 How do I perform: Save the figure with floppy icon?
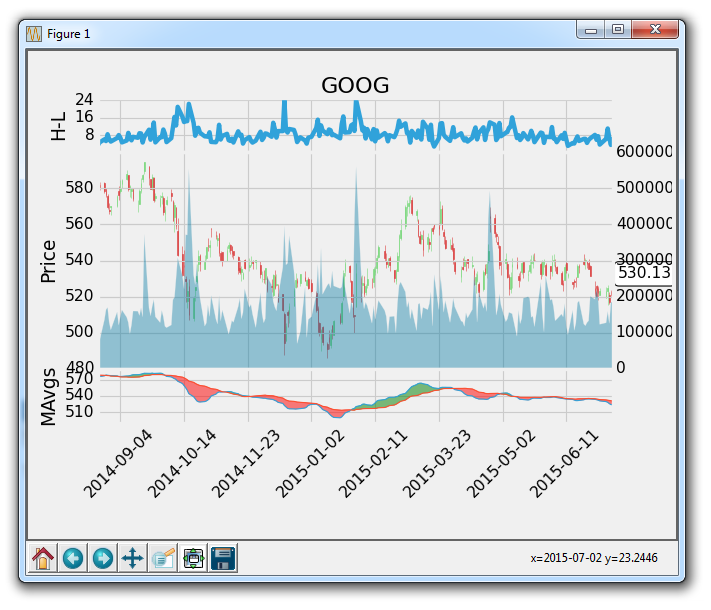tap(222, 557)
